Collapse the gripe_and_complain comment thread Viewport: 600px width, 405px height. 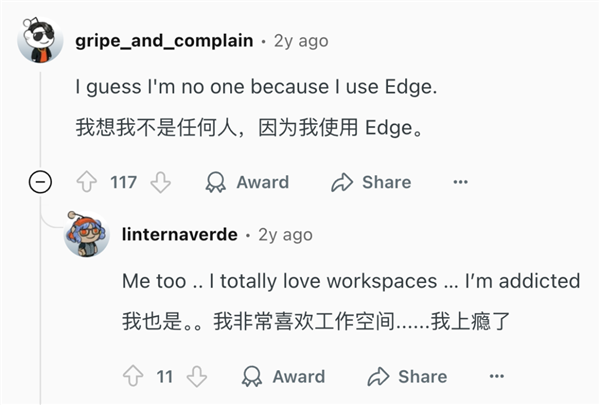pyautogui.click(x=41, y=182)
